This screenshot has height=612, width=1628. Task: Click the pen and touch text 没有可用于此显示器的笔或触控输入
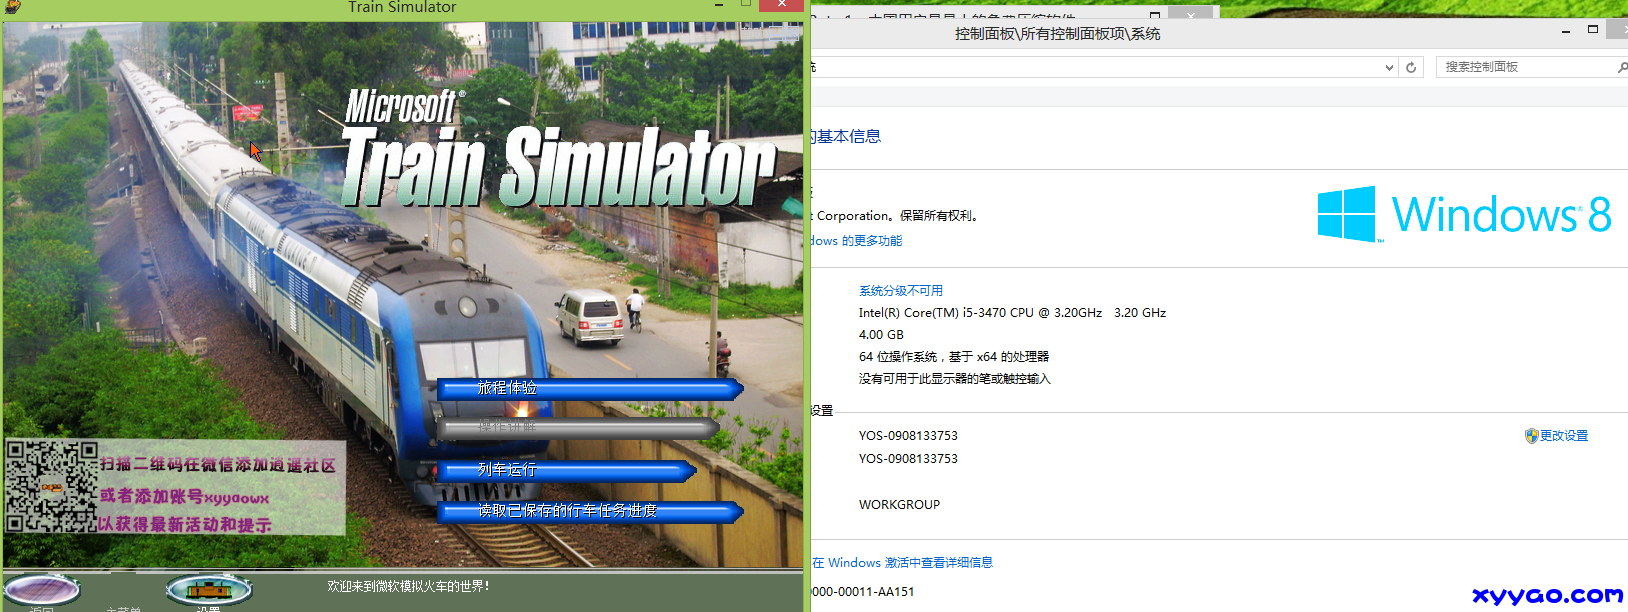tap(955, 379)
